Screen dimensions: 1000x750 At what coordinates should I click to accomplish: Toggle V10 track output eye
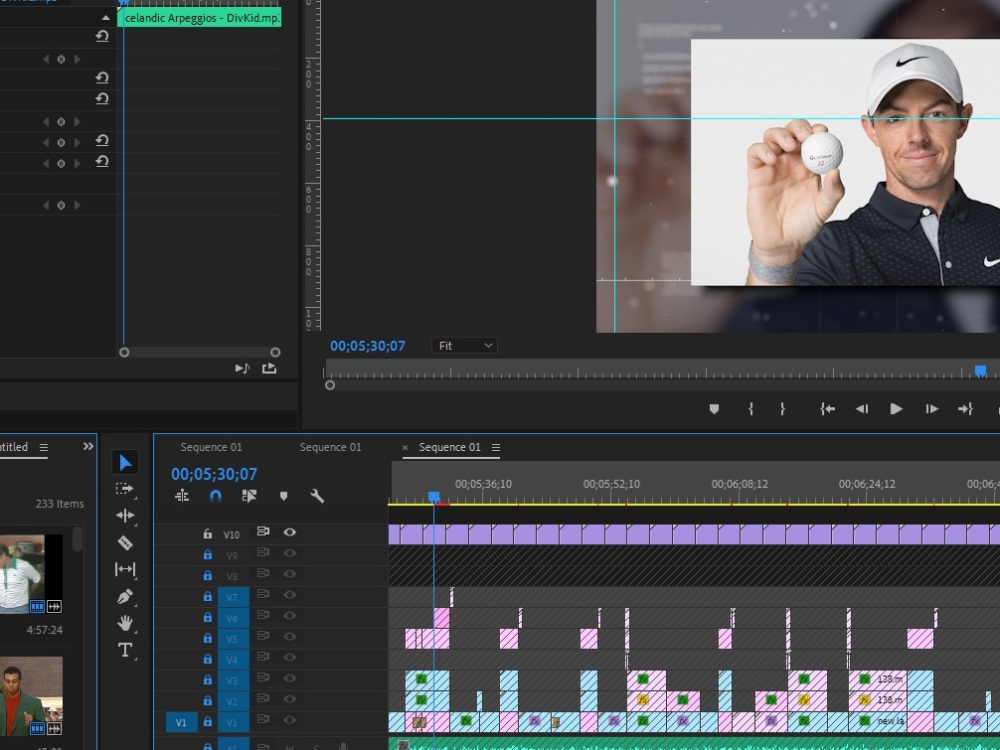coord(290,533)
